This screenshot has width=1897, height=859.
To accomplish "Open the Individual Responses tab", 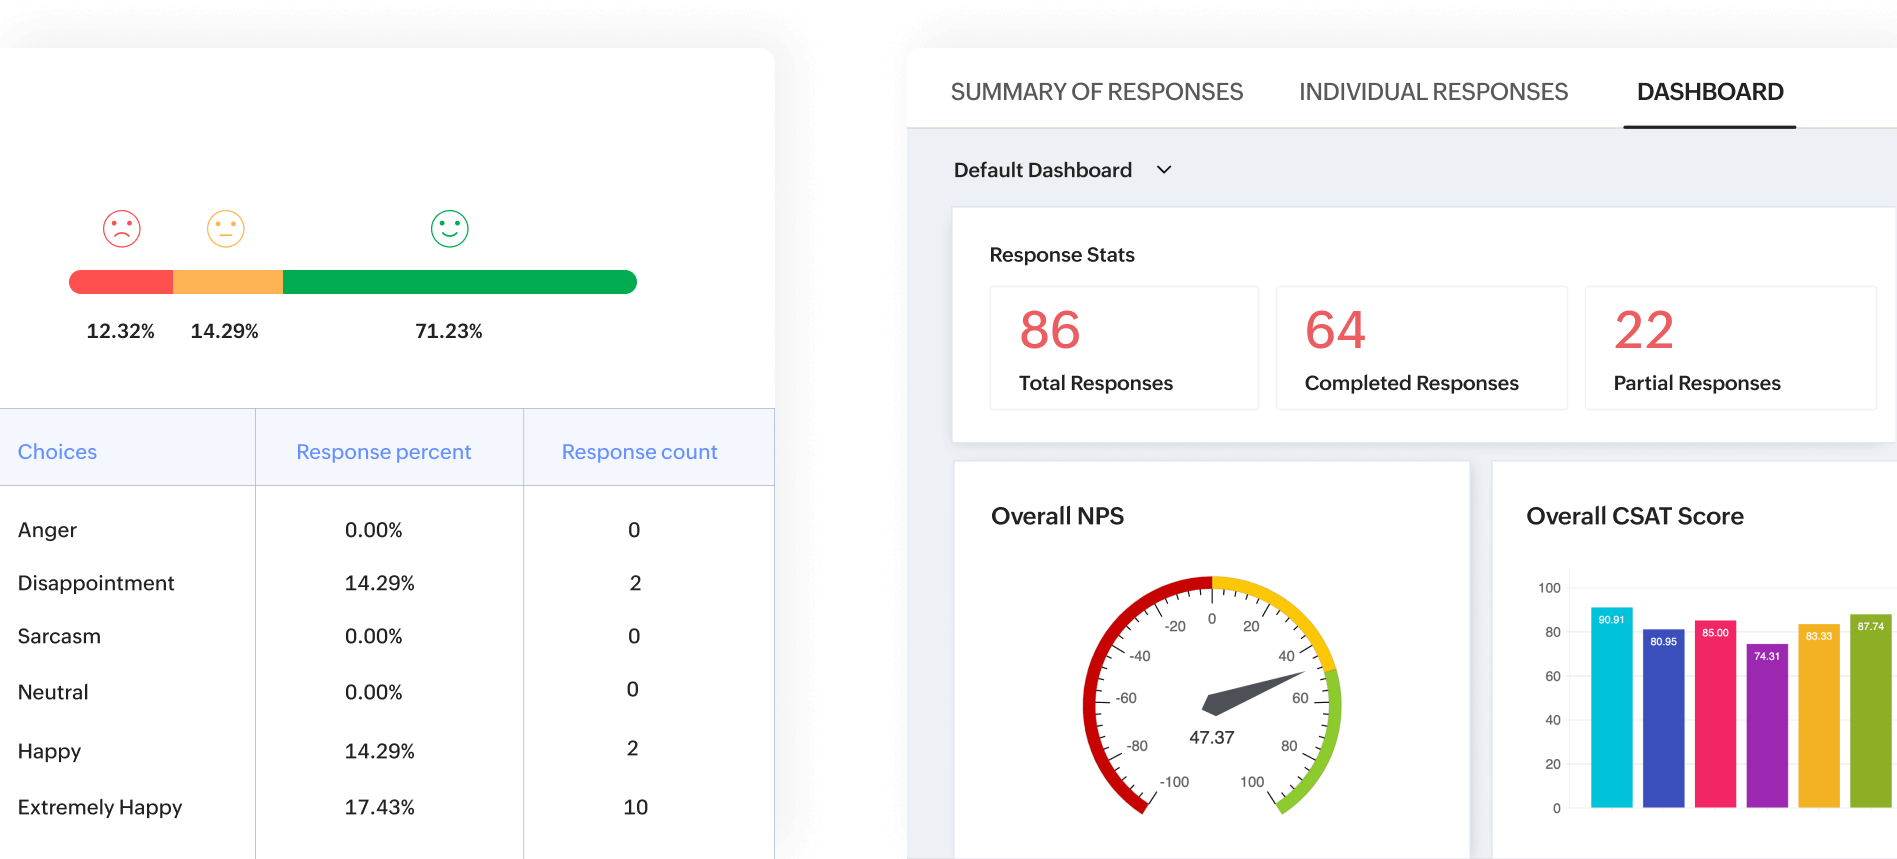I will [1433, 92].
